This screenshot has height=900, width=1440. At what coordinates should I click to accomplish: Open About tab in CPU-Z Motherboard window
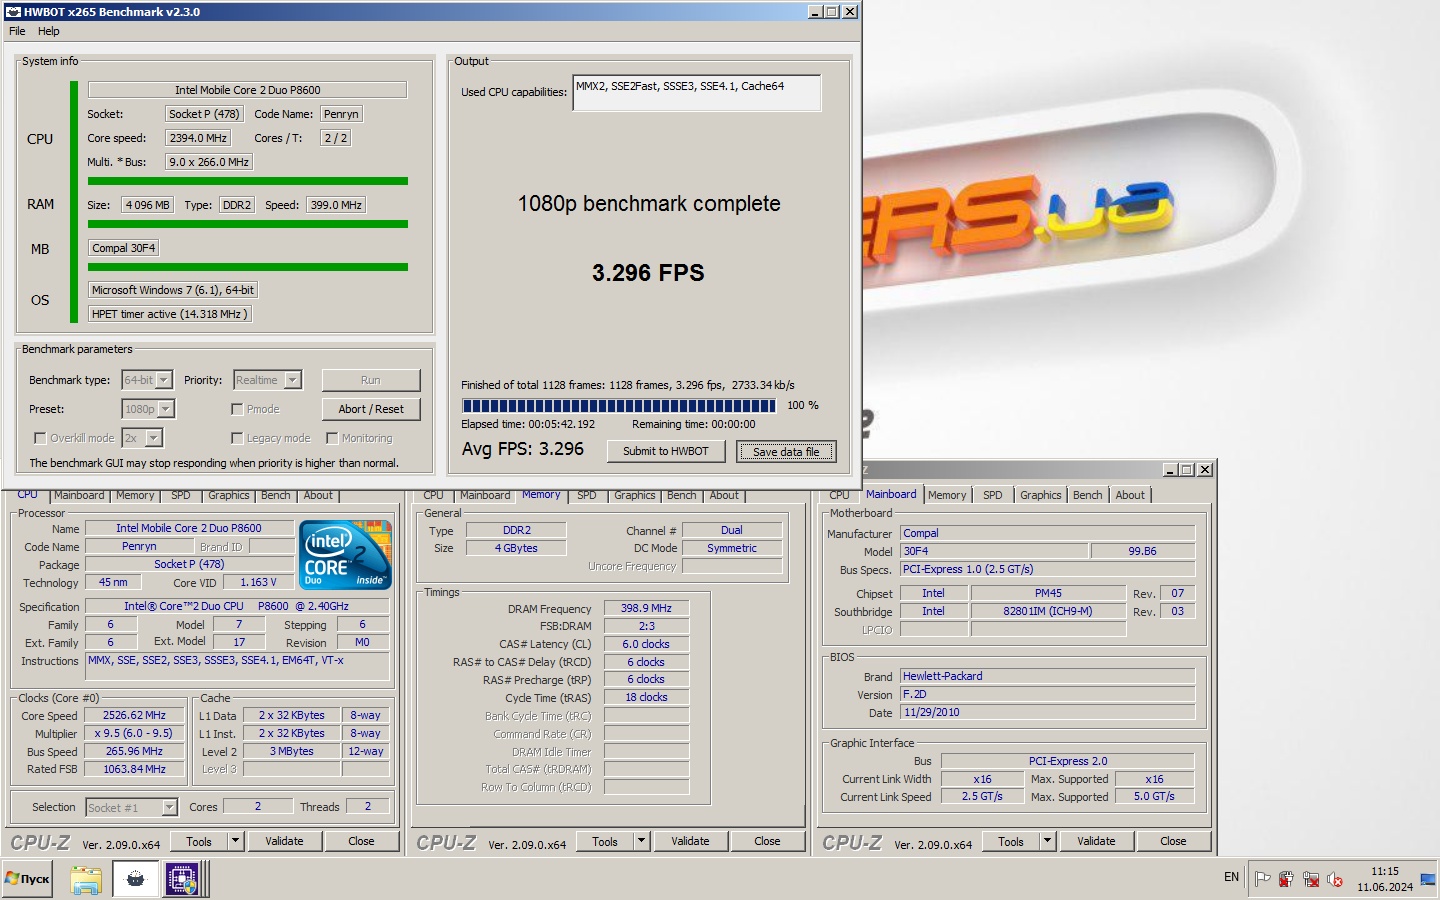coord(1130,495)
